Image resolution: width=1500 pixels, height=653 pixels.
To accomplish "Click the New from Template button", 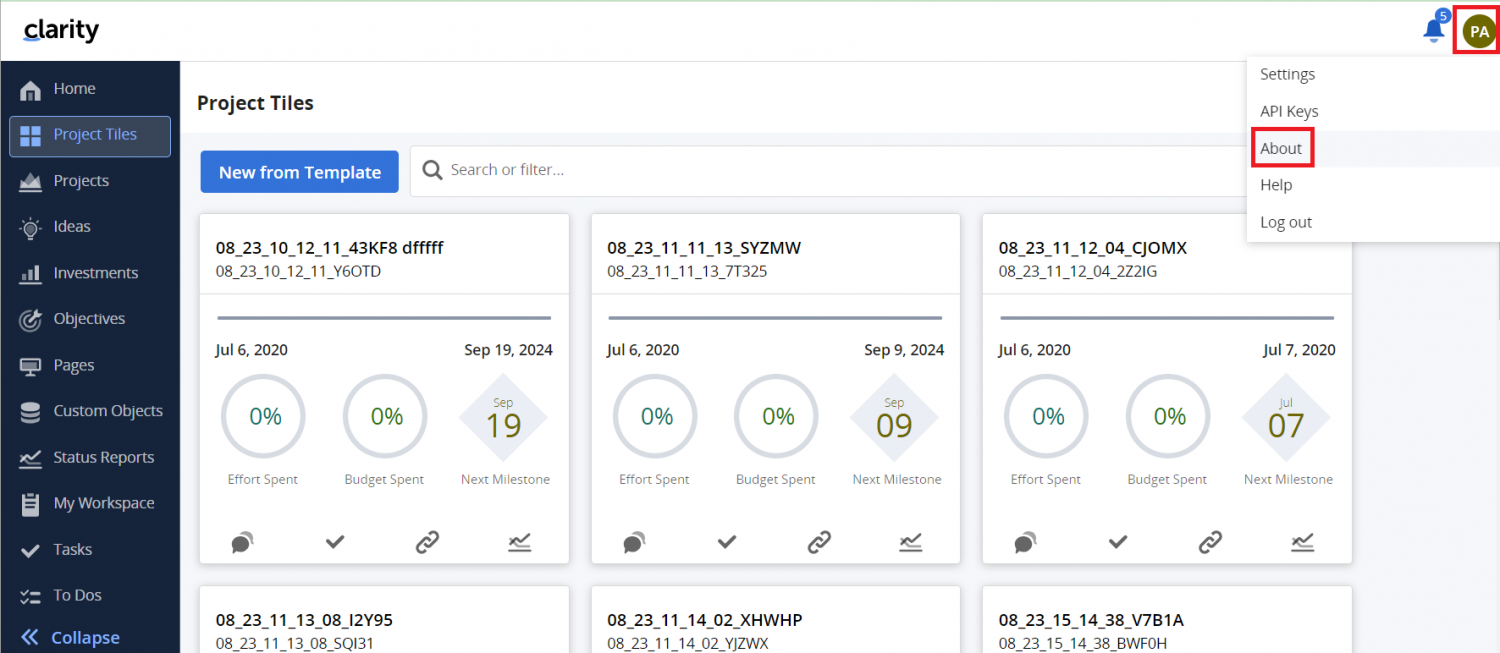I will pos(299,172).
